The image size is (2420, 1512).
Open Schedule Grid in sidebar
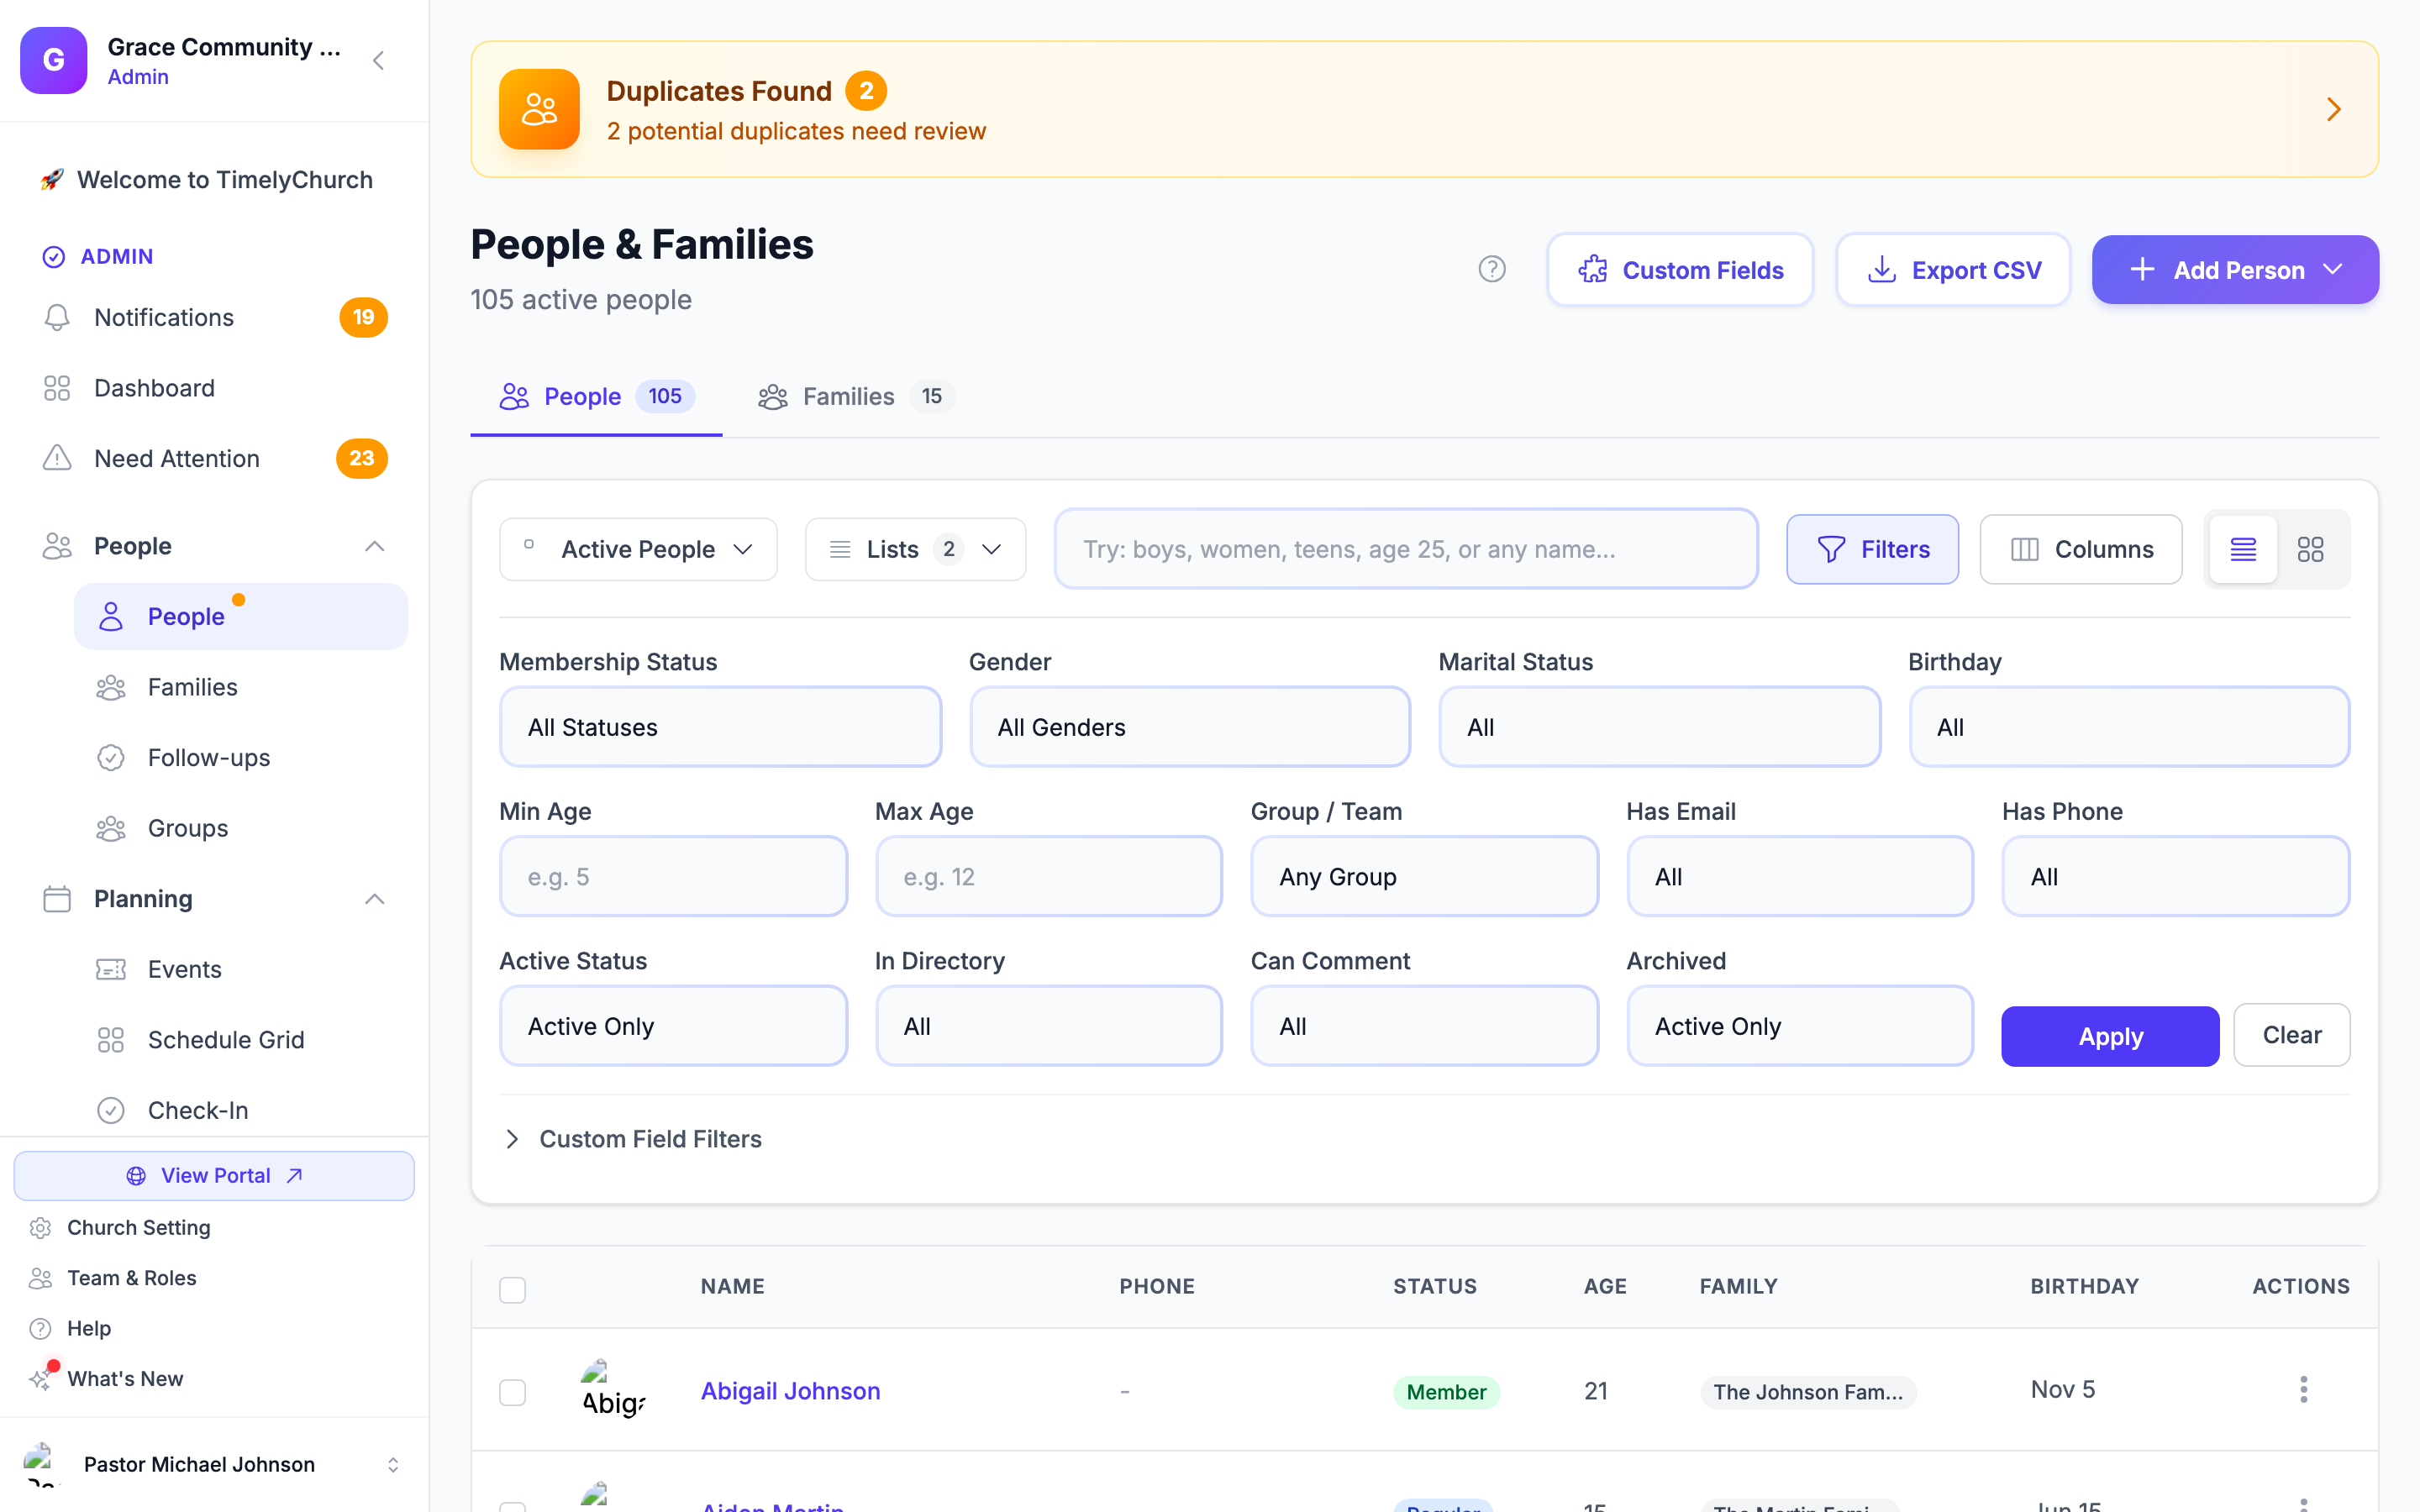point(241,1040)
